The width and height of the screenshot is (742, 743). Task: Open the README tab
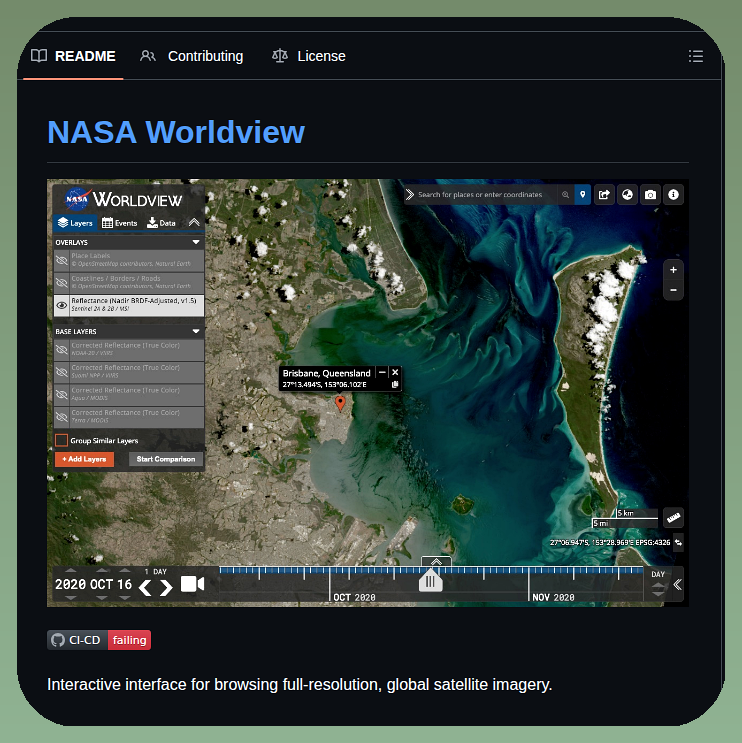(x=73, y=56)
